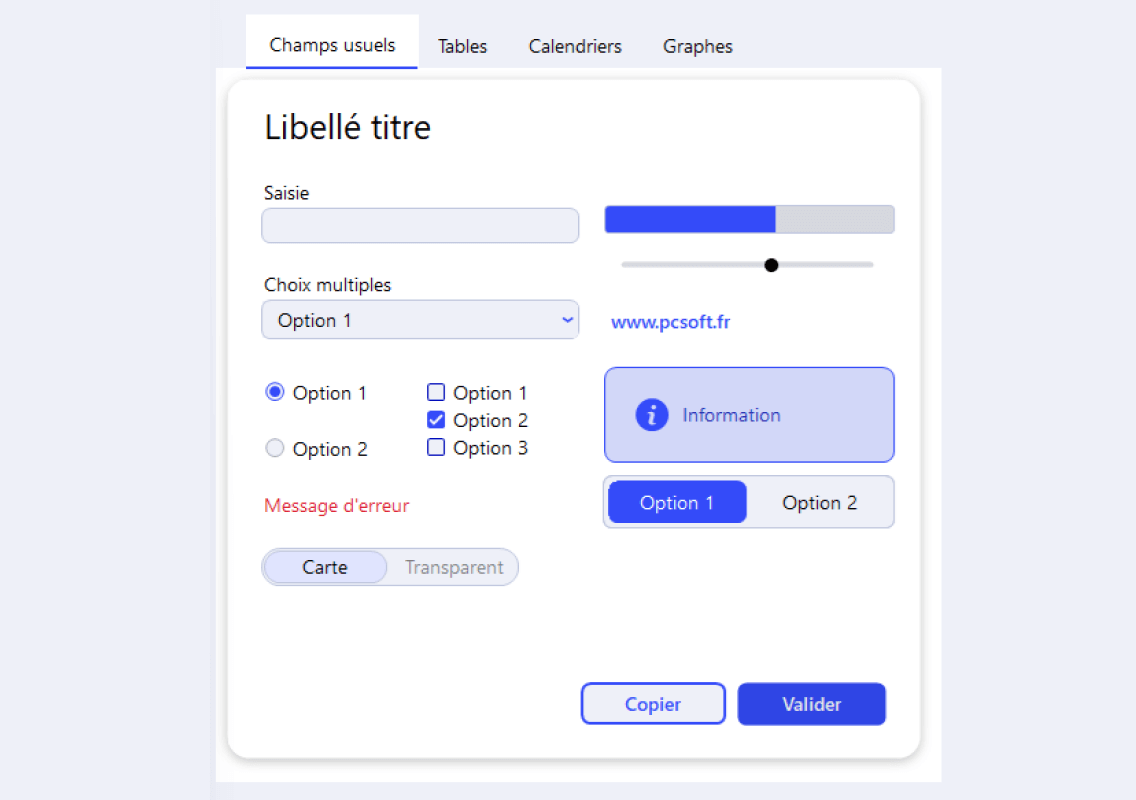Image resolution: width=1136 pixels, height=800 pixels.
Task: Check the Option 1 checkbox
Action: [436, 393]
